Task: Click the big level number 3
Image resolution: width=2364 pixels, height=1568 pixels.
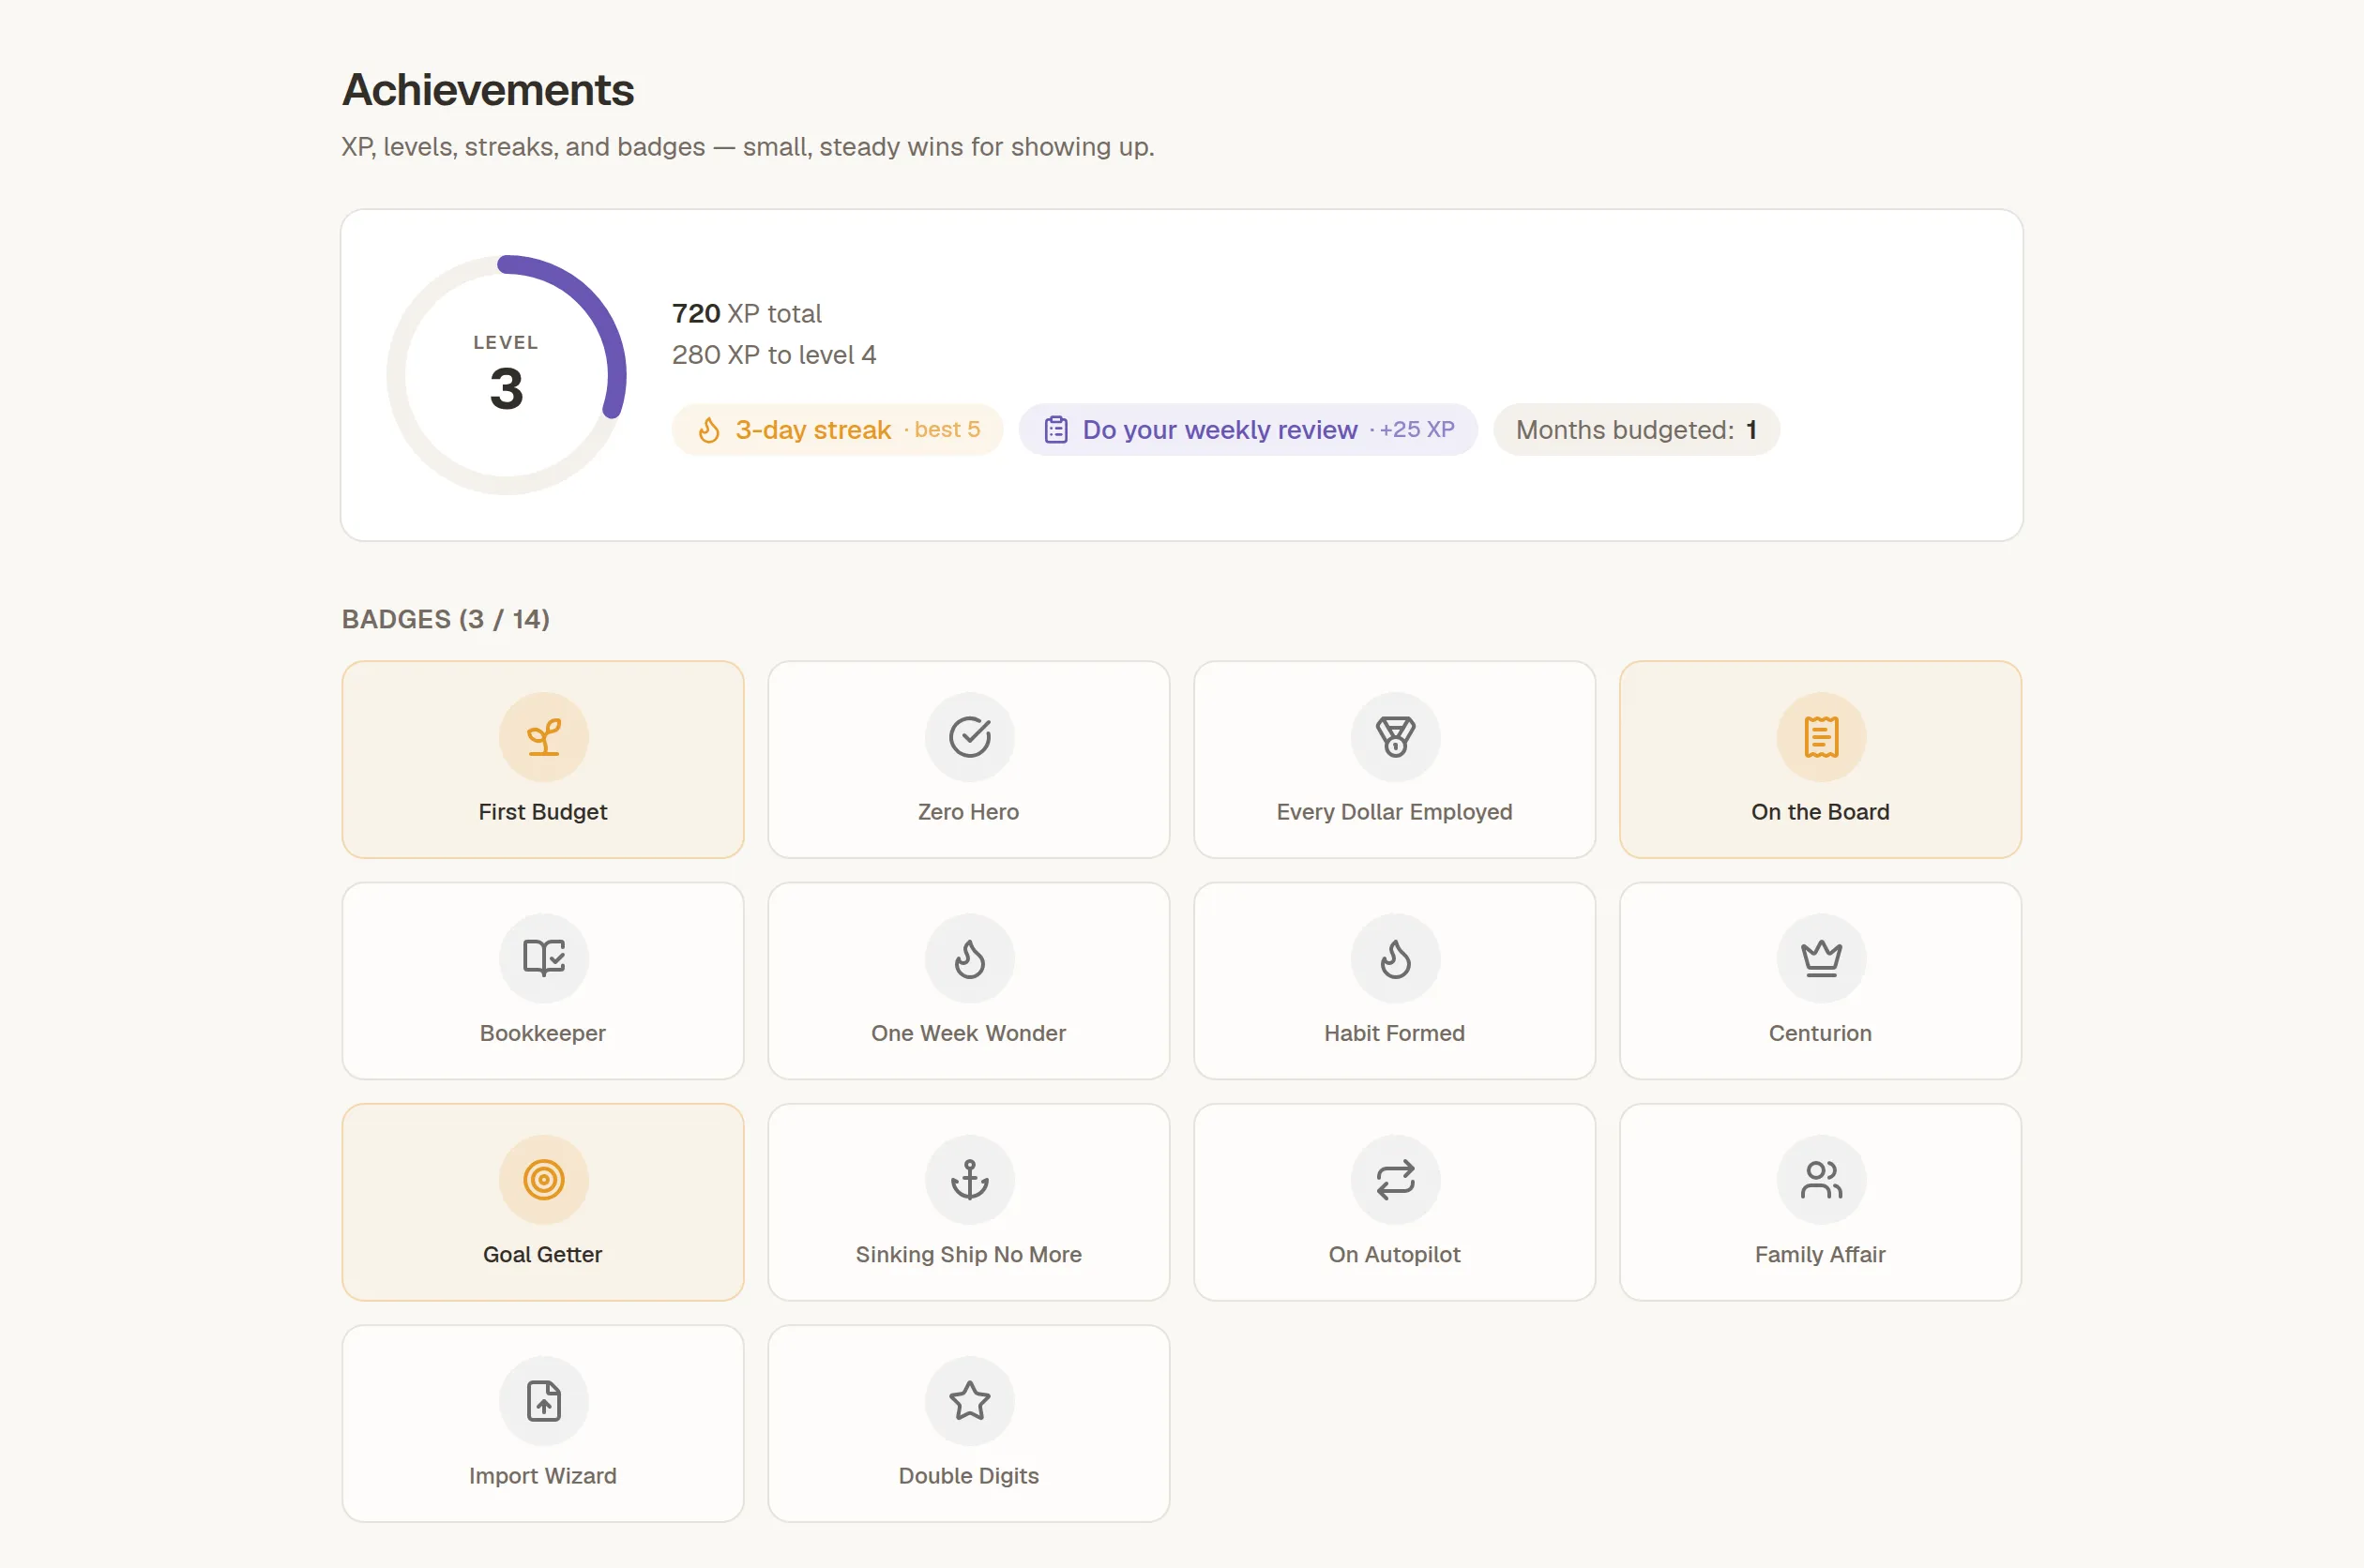Action: click(x=506, y=388)
